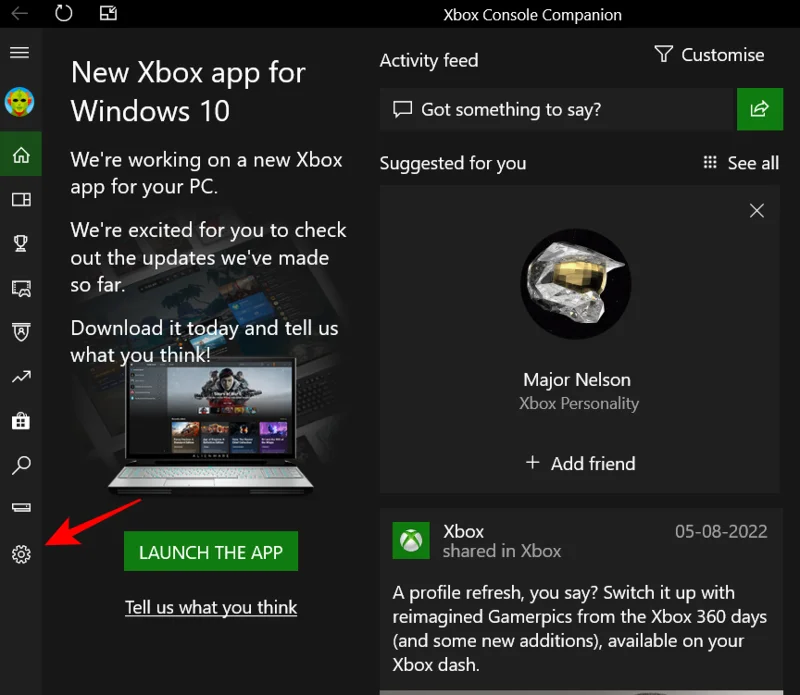Image resolution: width=800 pixels, height=695 pixels.
Task: Click the Launch The App button
Action: coord(210,551)
